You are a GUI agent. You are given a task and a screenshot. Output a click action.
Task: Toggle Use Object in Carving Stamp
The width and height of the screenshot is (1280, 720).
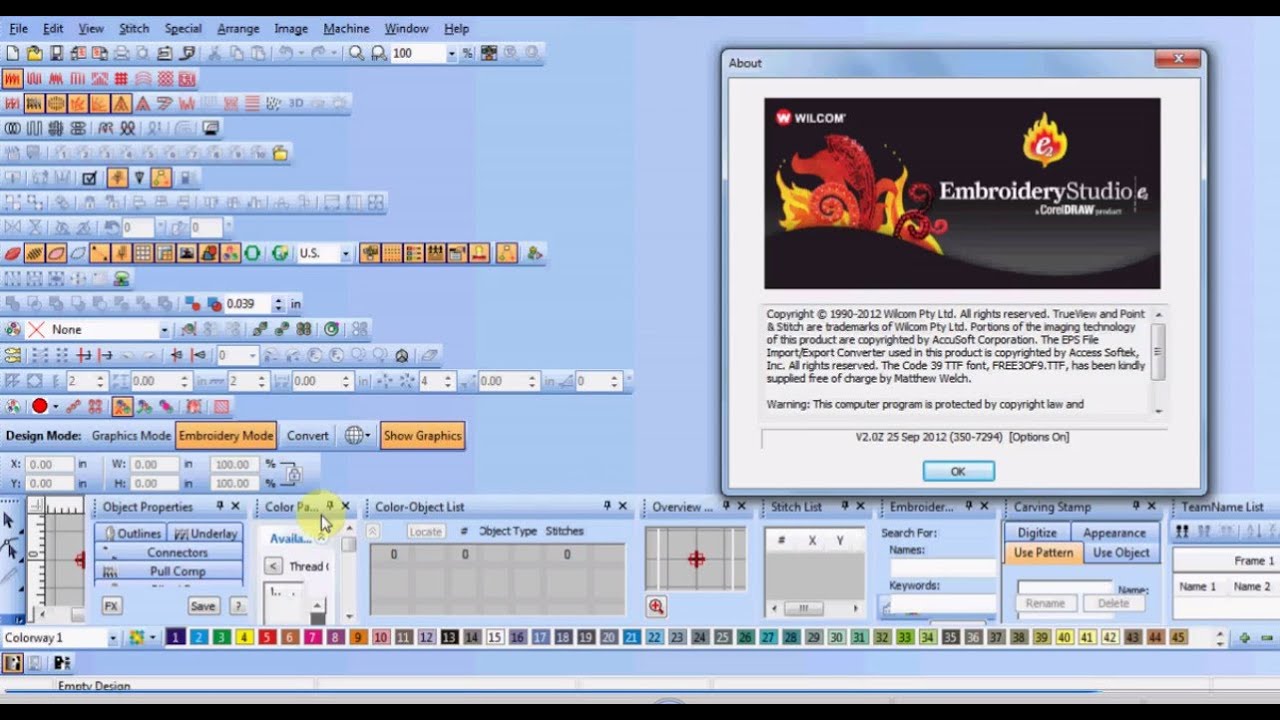[1121, 553]
